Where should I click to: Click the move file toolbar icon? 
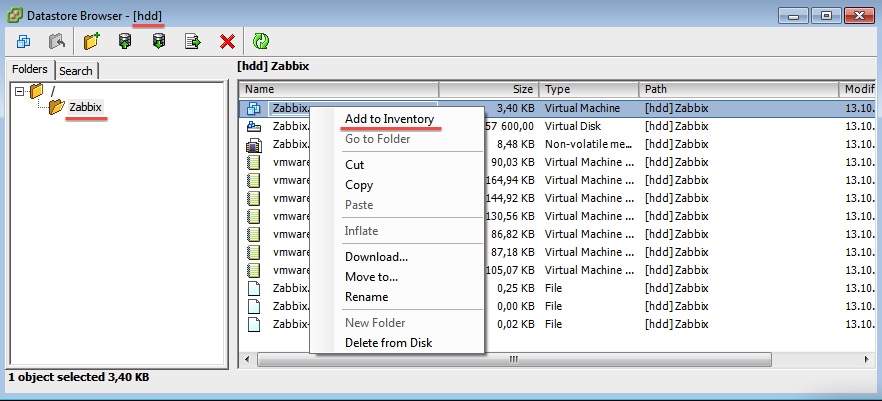click(192, 42)
